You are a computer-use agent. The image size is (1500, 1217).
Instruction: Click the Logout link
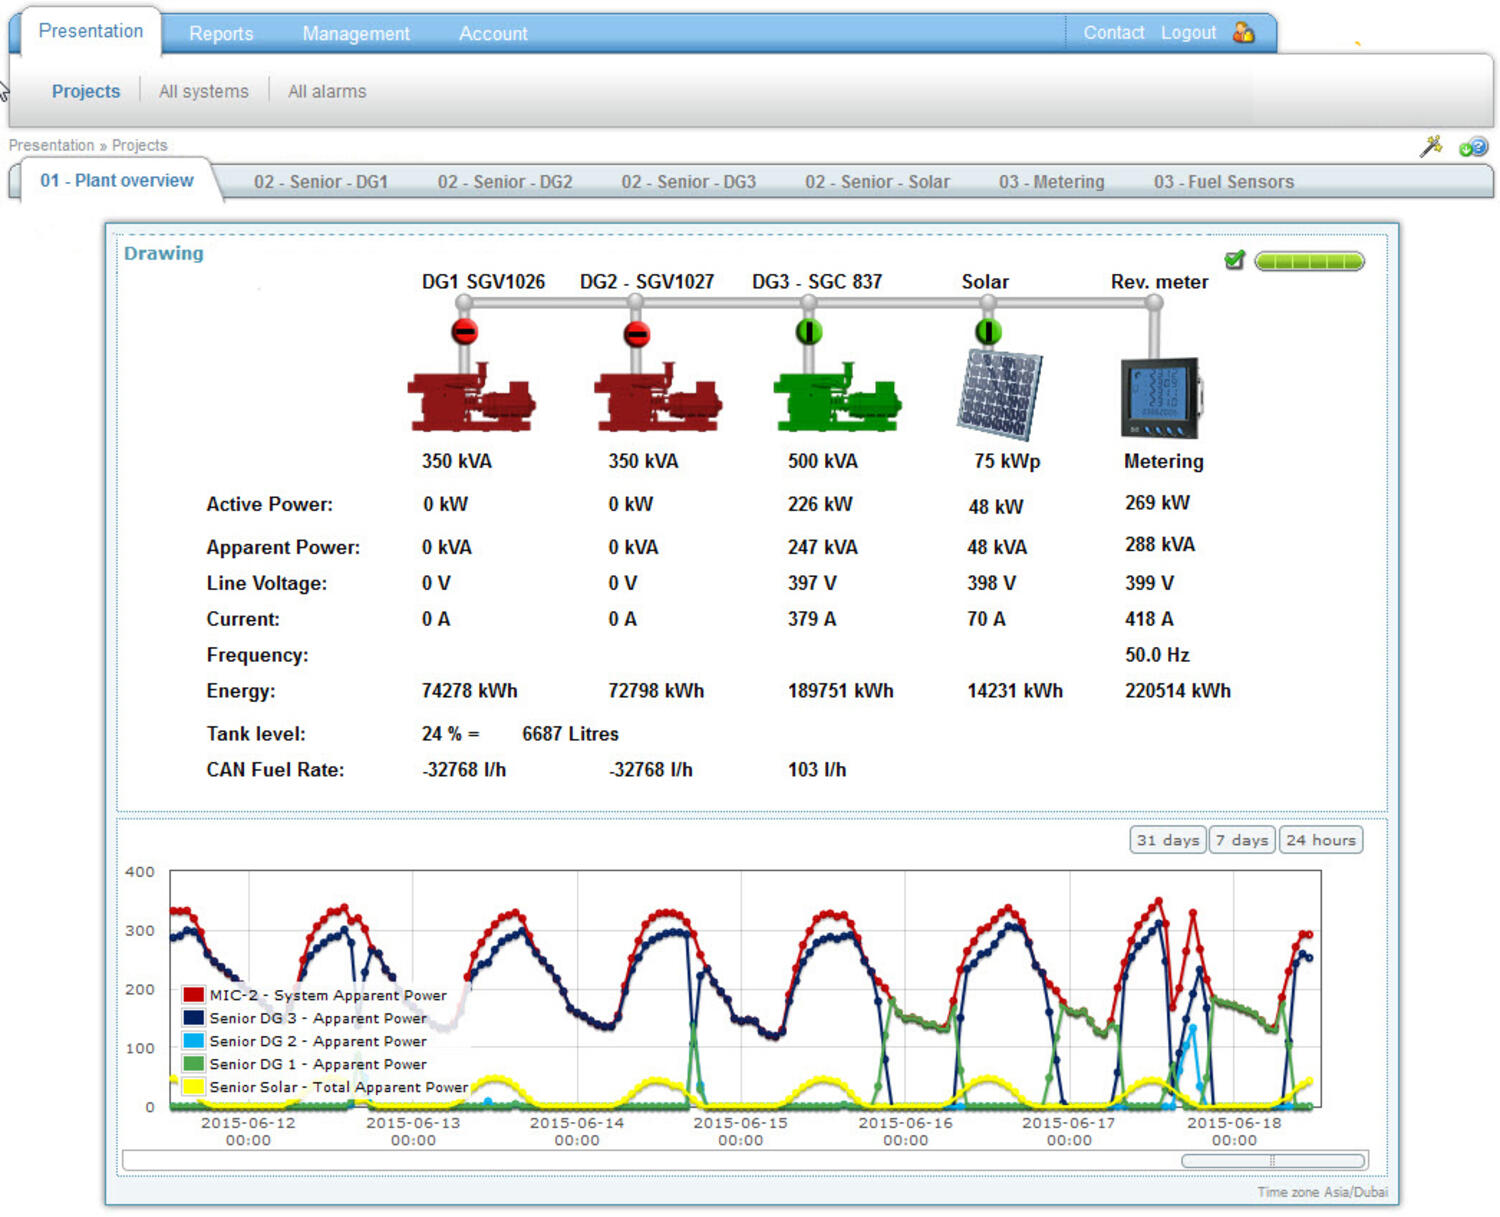[x=1189, y=32]
